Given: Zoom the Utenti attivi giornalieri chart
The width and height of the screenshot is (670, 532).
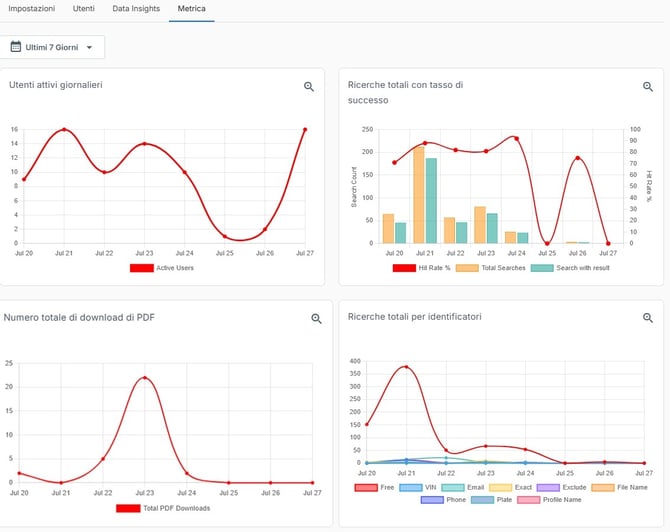Looking at the screenshot, I should pyautogui.click(x=309, y=87).
